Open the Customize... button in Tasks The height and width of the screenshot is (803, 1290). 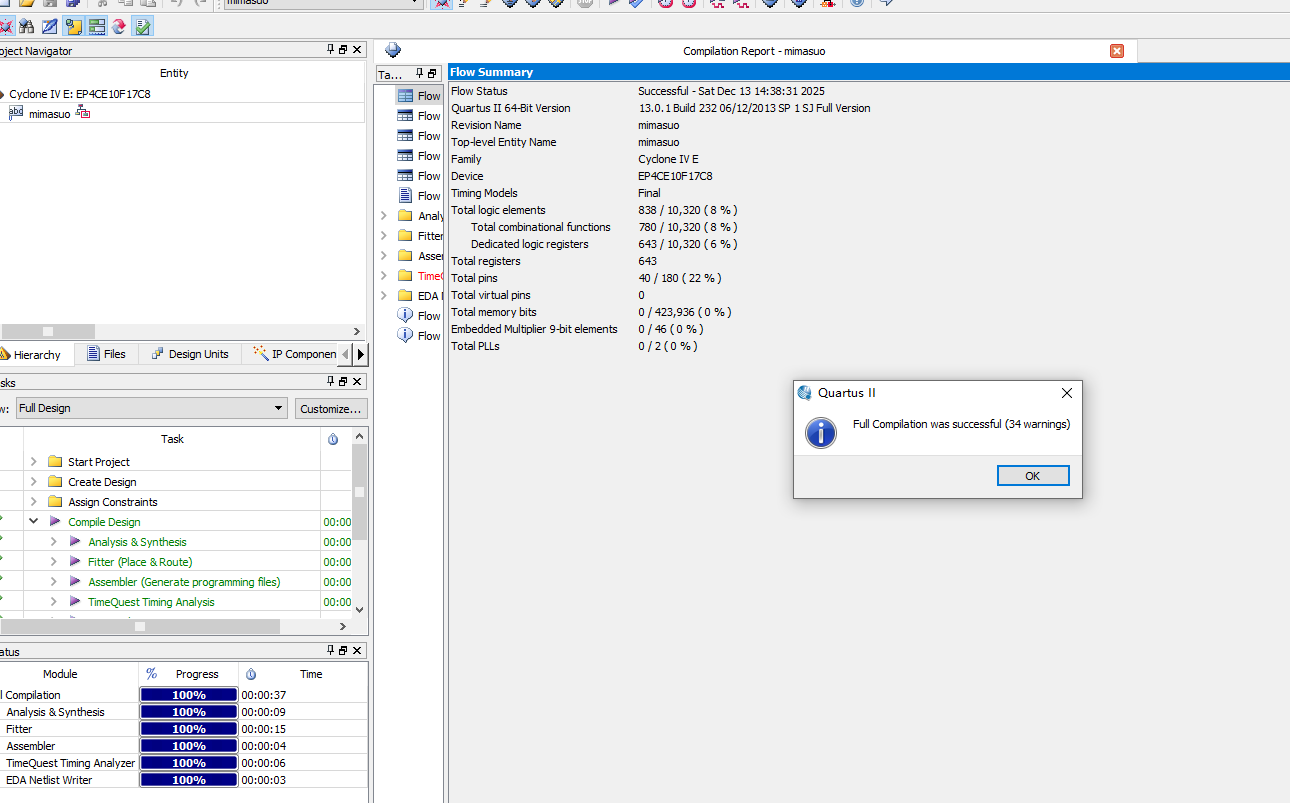click(331, 408)
